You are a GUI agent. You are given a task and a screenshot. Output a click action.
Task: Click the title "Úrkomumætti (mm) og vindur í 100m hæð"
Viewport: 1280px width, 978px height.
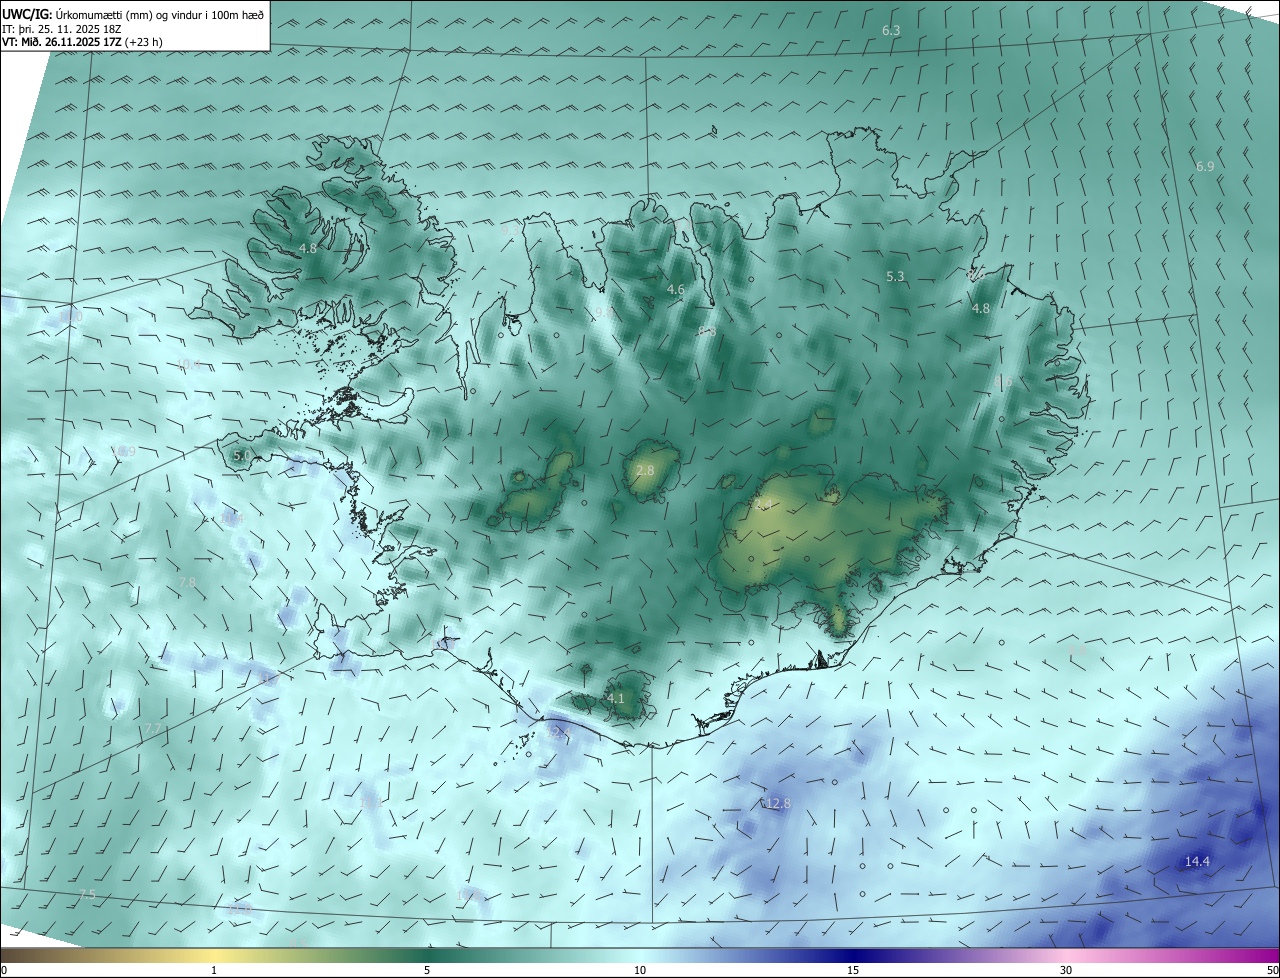(x=160, y=13)
